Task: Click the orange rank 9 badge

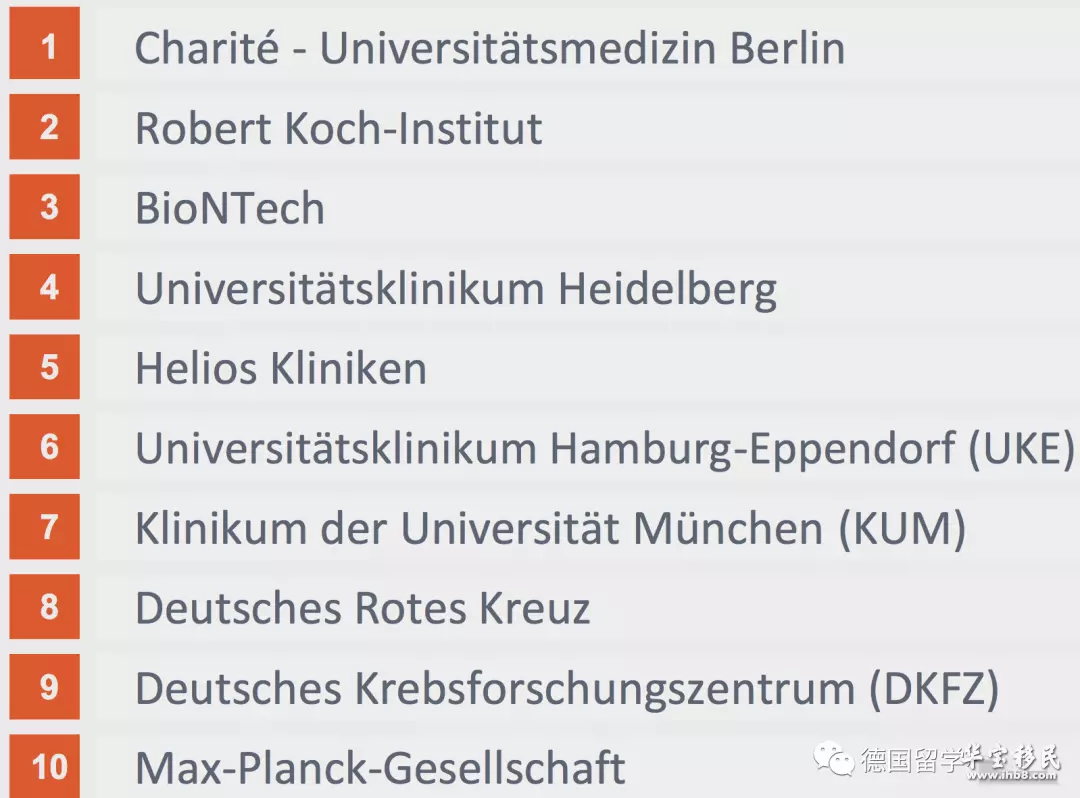Action: (45, 686)
